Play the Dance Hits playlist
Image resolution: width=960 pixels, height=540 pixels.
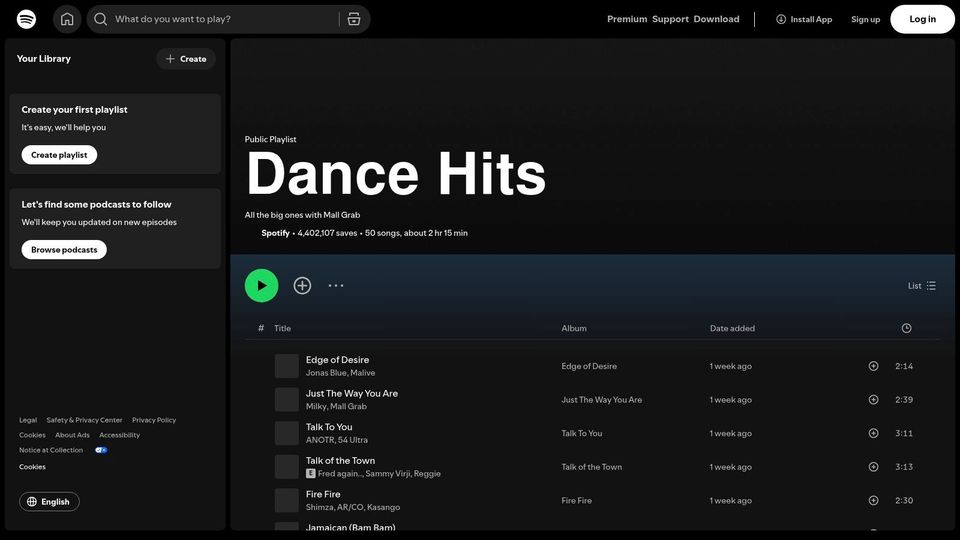tap(261, 285)
